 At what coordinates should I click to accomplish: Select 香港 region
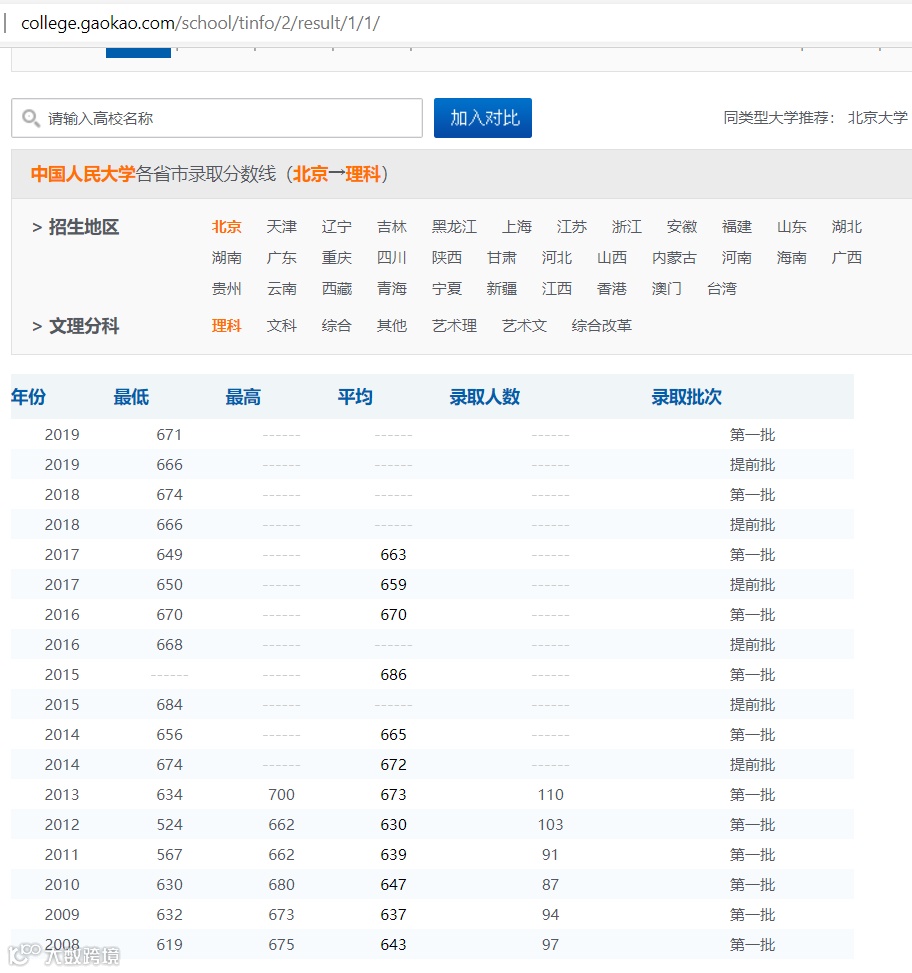[612, 289]
